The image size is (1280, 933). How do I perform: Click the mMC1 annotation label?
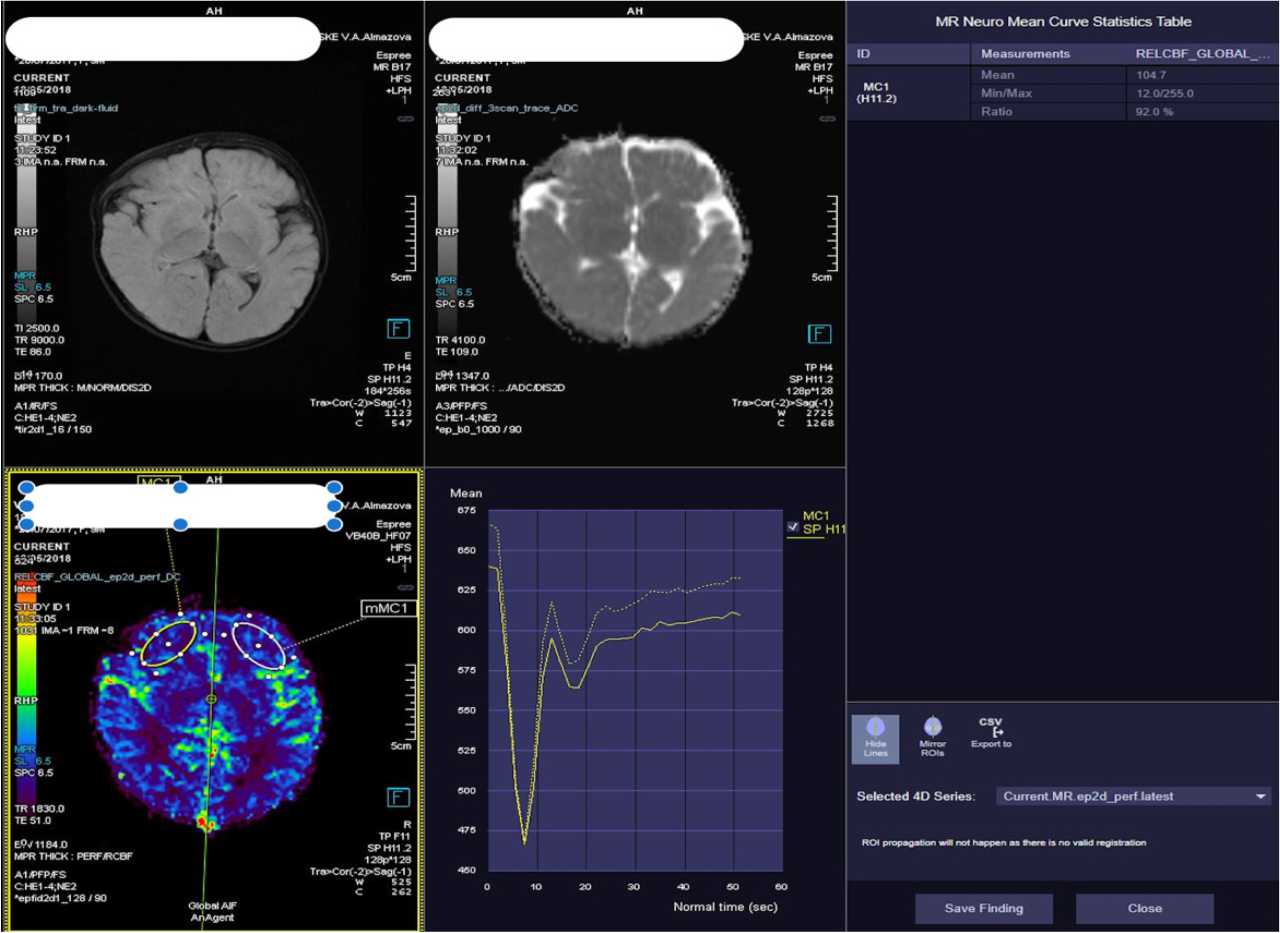pyautogui.click(x=388, y=608)
